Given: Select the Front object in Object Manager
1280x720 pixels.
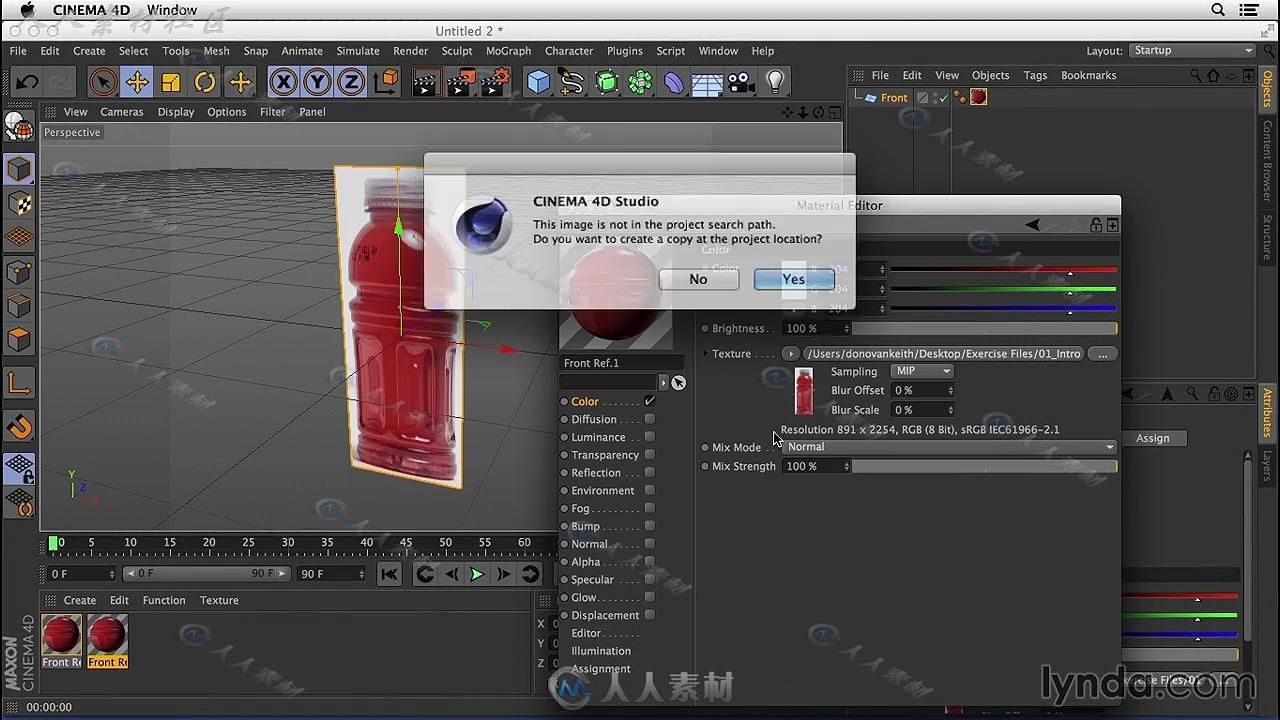Looking at the screenshot, I should point(894,98).
